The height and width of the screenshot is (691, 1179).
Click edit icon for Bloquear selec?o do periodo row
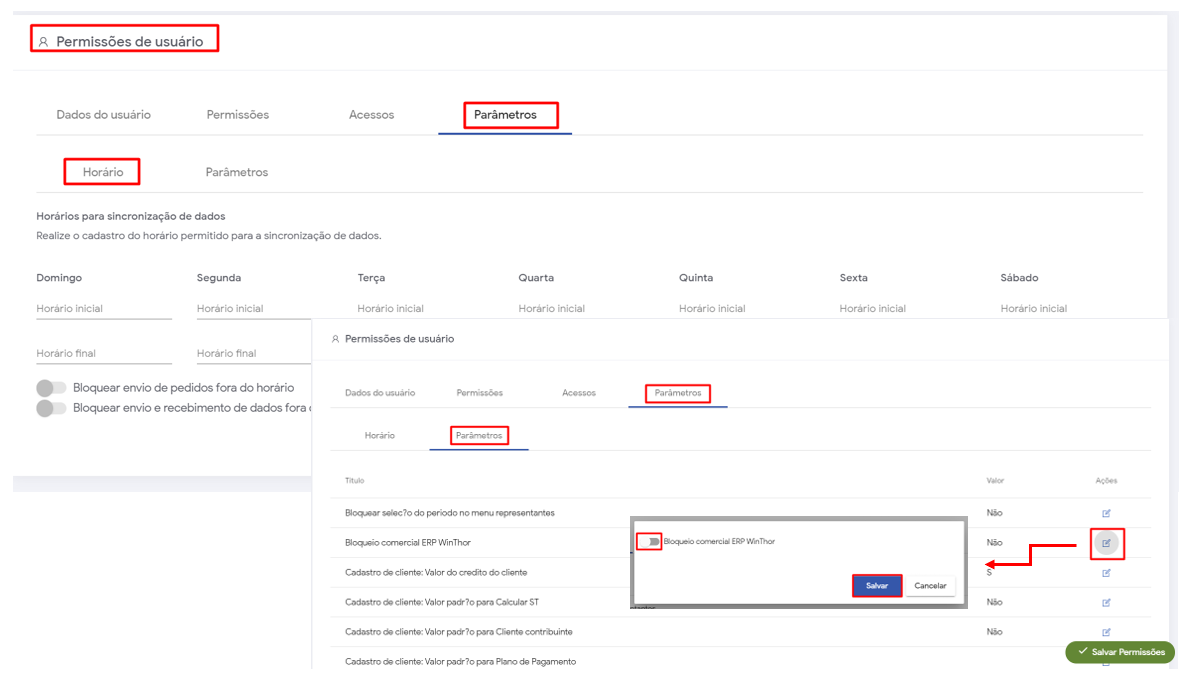(1106, 513)
